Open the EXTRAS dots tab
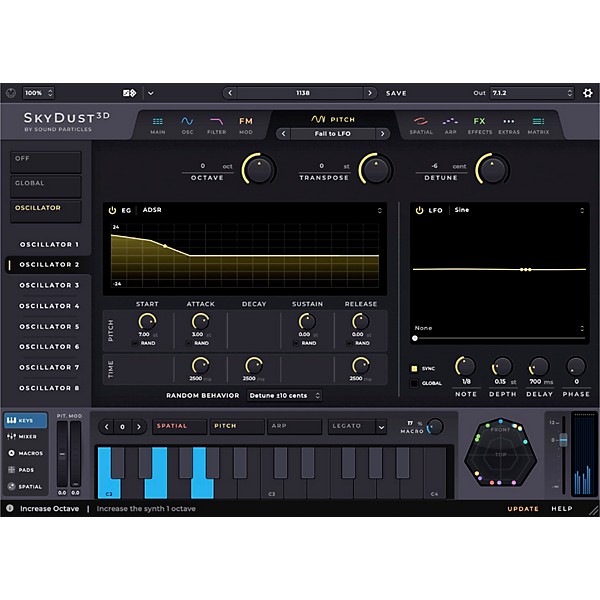Screen dimensions: 600x600 pos(509,126)
